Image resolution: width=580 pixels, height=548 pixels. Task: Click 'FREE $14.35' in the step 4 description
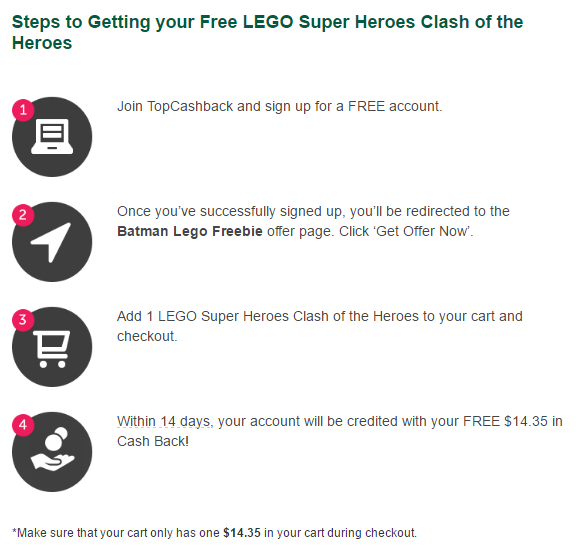click(505, 421)
